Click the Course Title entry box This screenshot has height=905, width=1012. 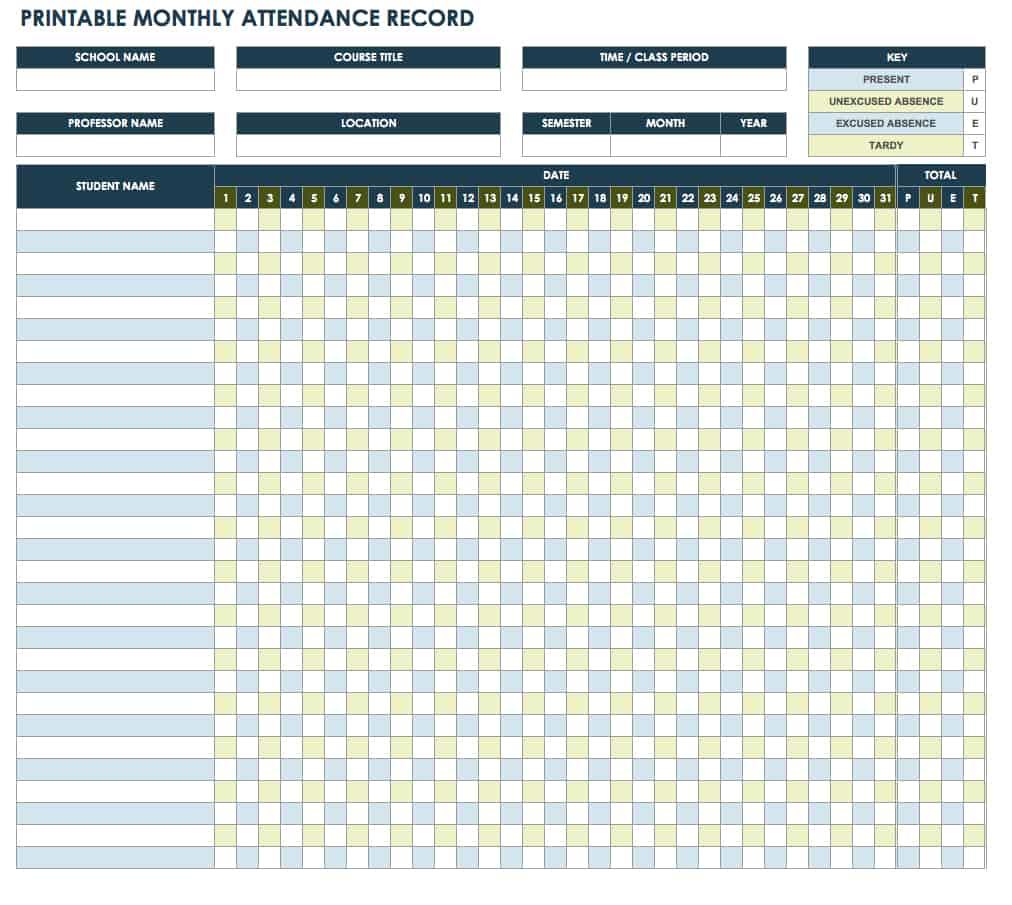(368, 78)
